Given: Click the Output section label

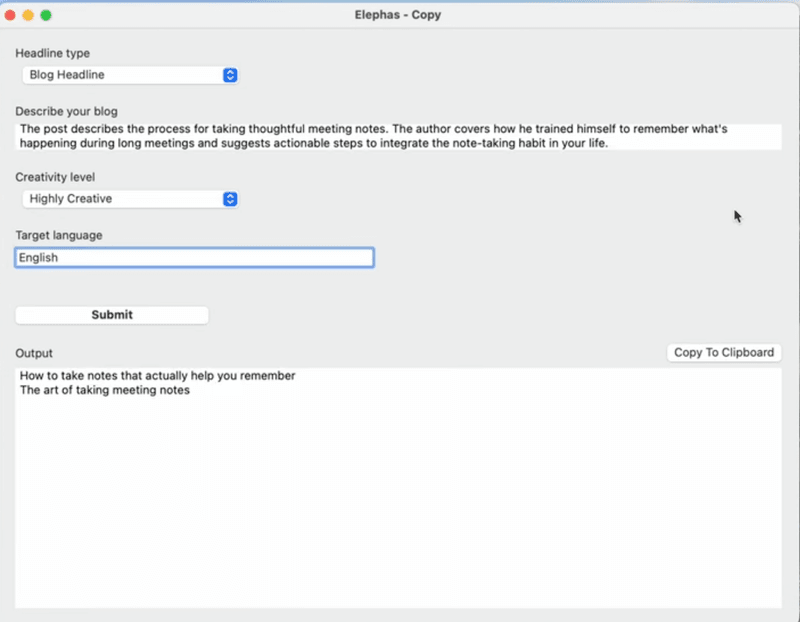Looking at the screenshot, I should [34, 353].
